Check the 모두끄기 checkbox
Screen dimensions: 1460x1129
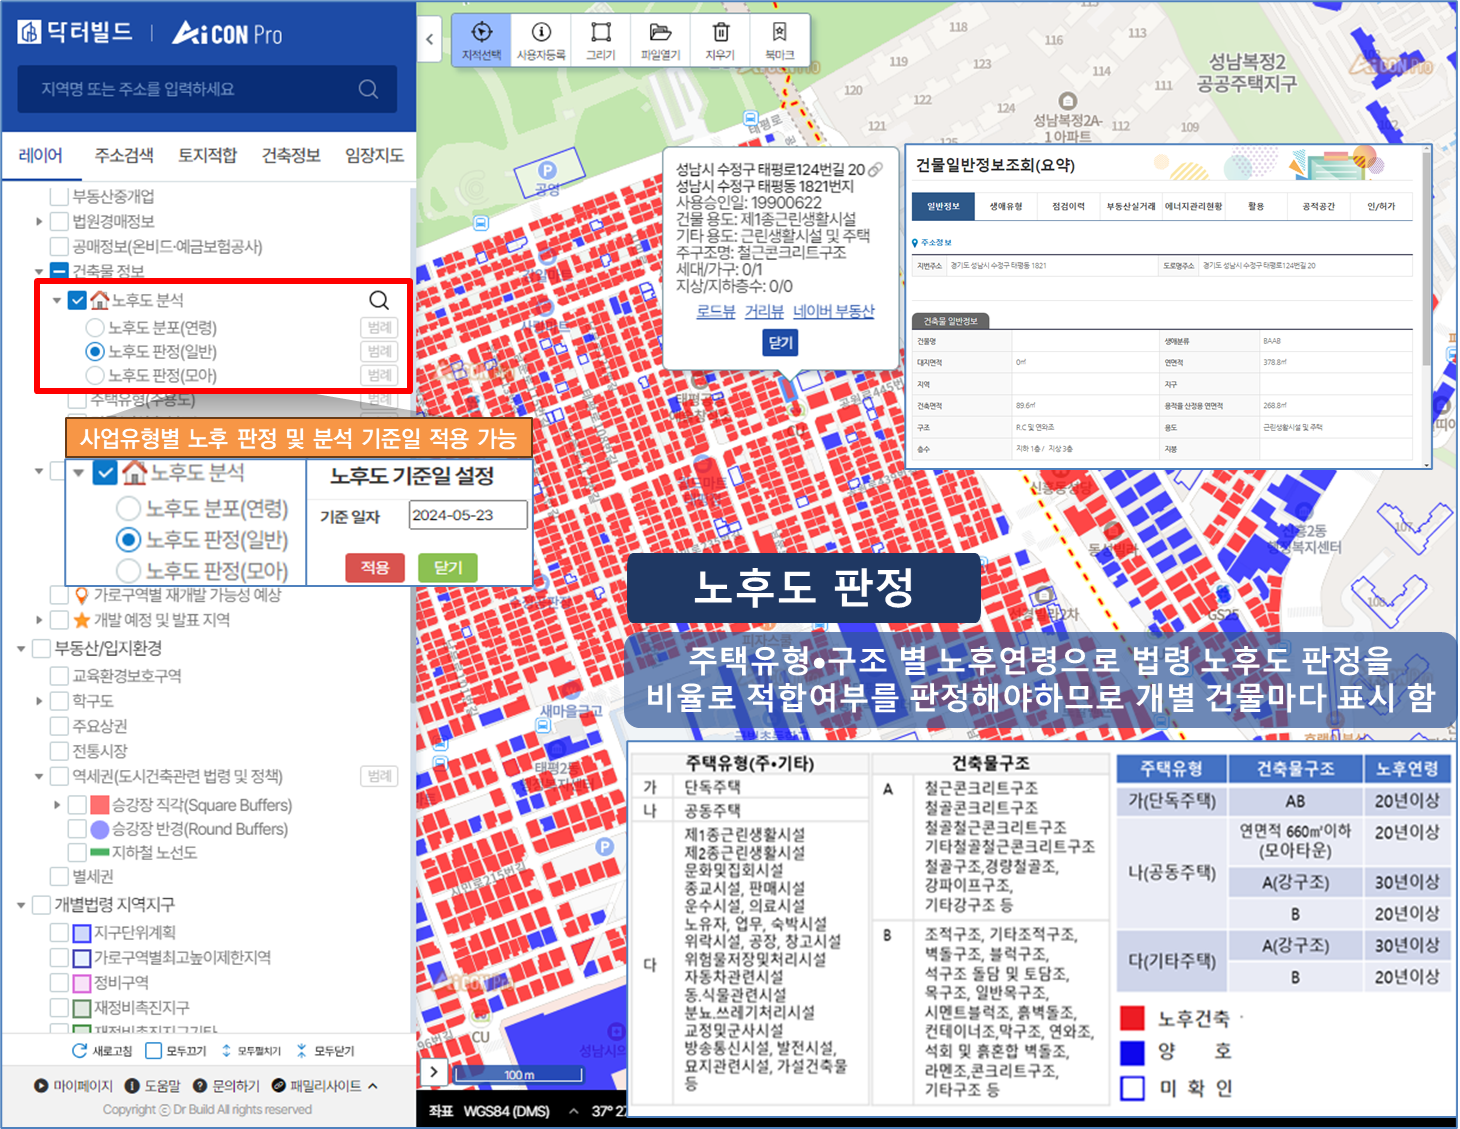(153, 1051)
